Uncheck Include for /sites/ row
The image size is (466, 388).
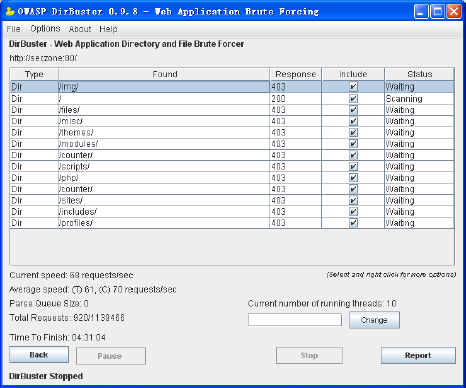[353, 201]
